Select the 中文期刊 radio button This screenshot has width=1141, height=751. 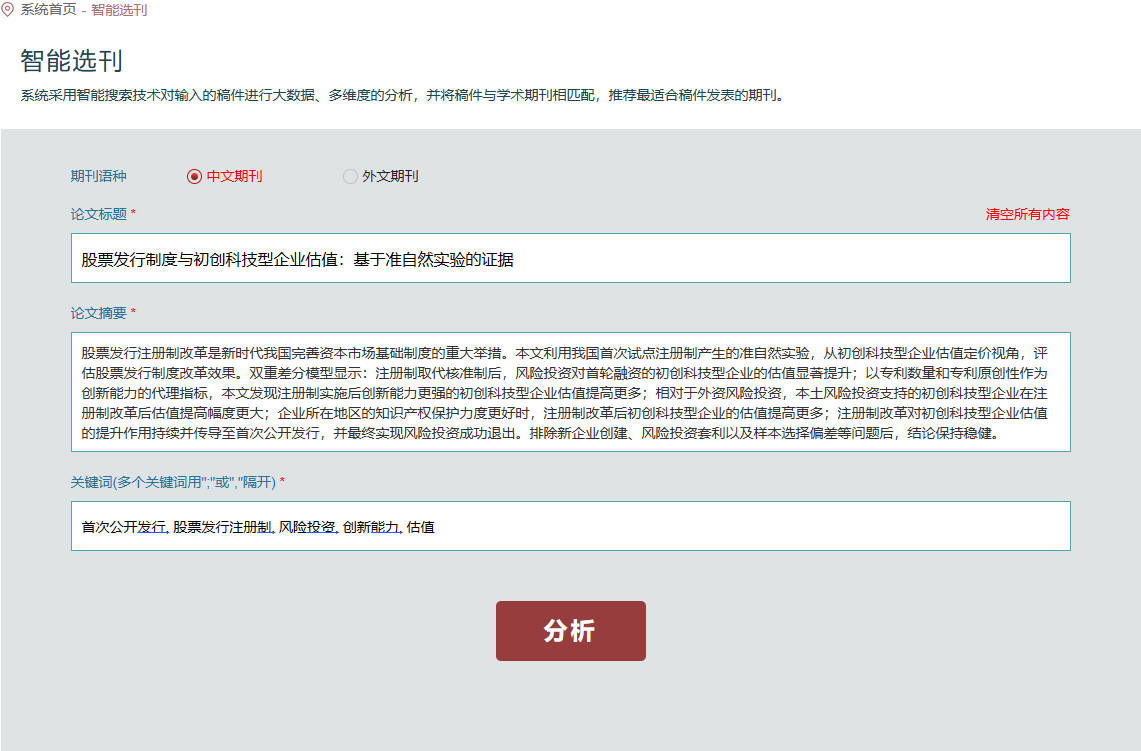pos(195,177)
